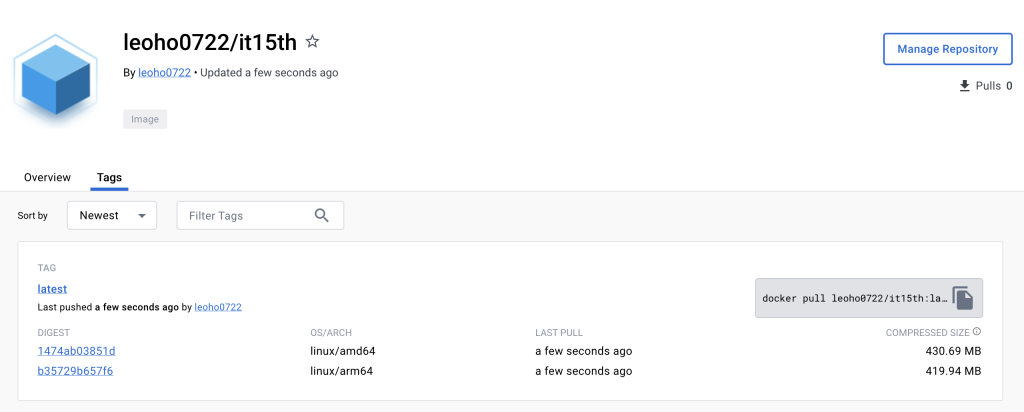Click the Pulls download icon

[965, 86]
